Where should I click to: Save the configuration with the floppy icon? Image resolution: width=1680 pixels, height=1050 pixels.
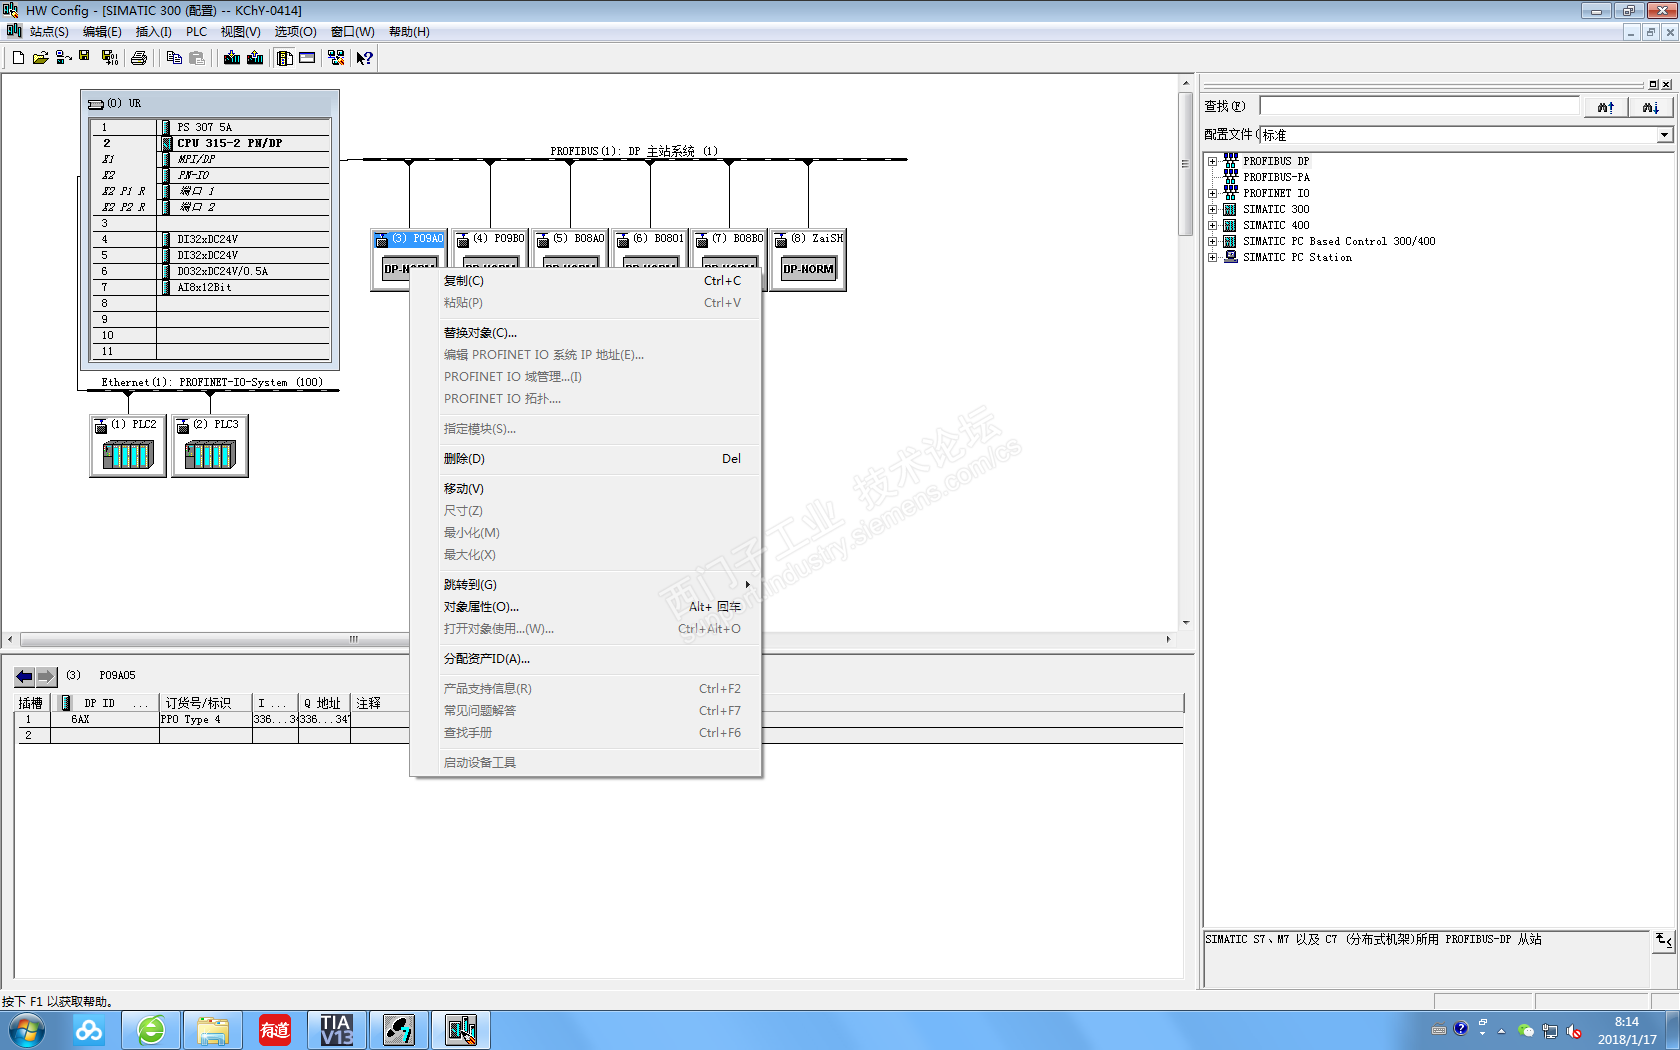[x=85, y=57]
